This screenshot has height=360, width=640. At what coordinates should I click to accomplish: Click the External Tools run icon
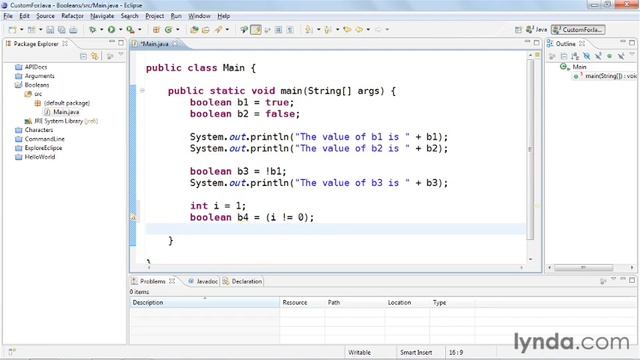coord(130,29)
